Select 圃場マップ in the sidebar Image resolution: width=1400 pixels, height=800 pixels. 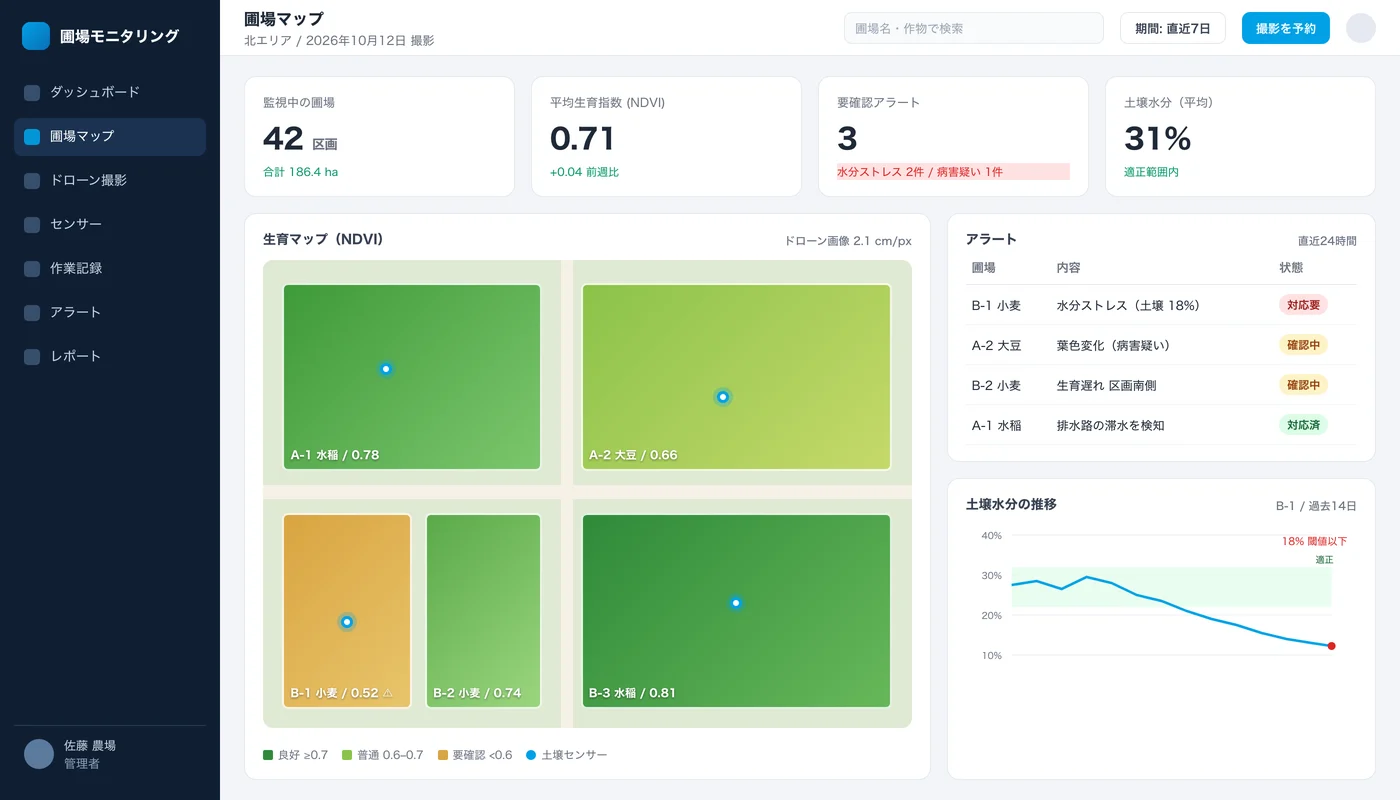(x=110, y=136)
